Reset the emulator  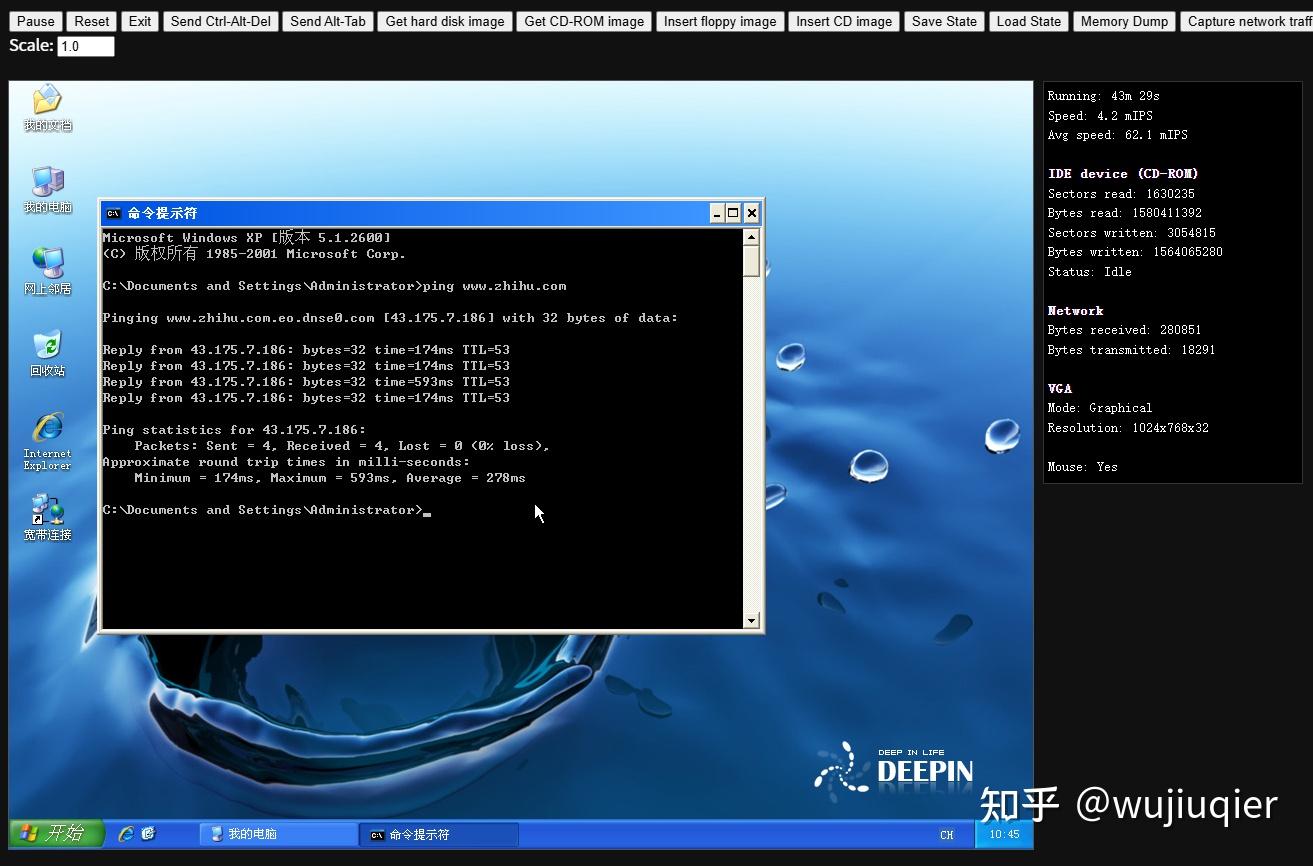91,21
